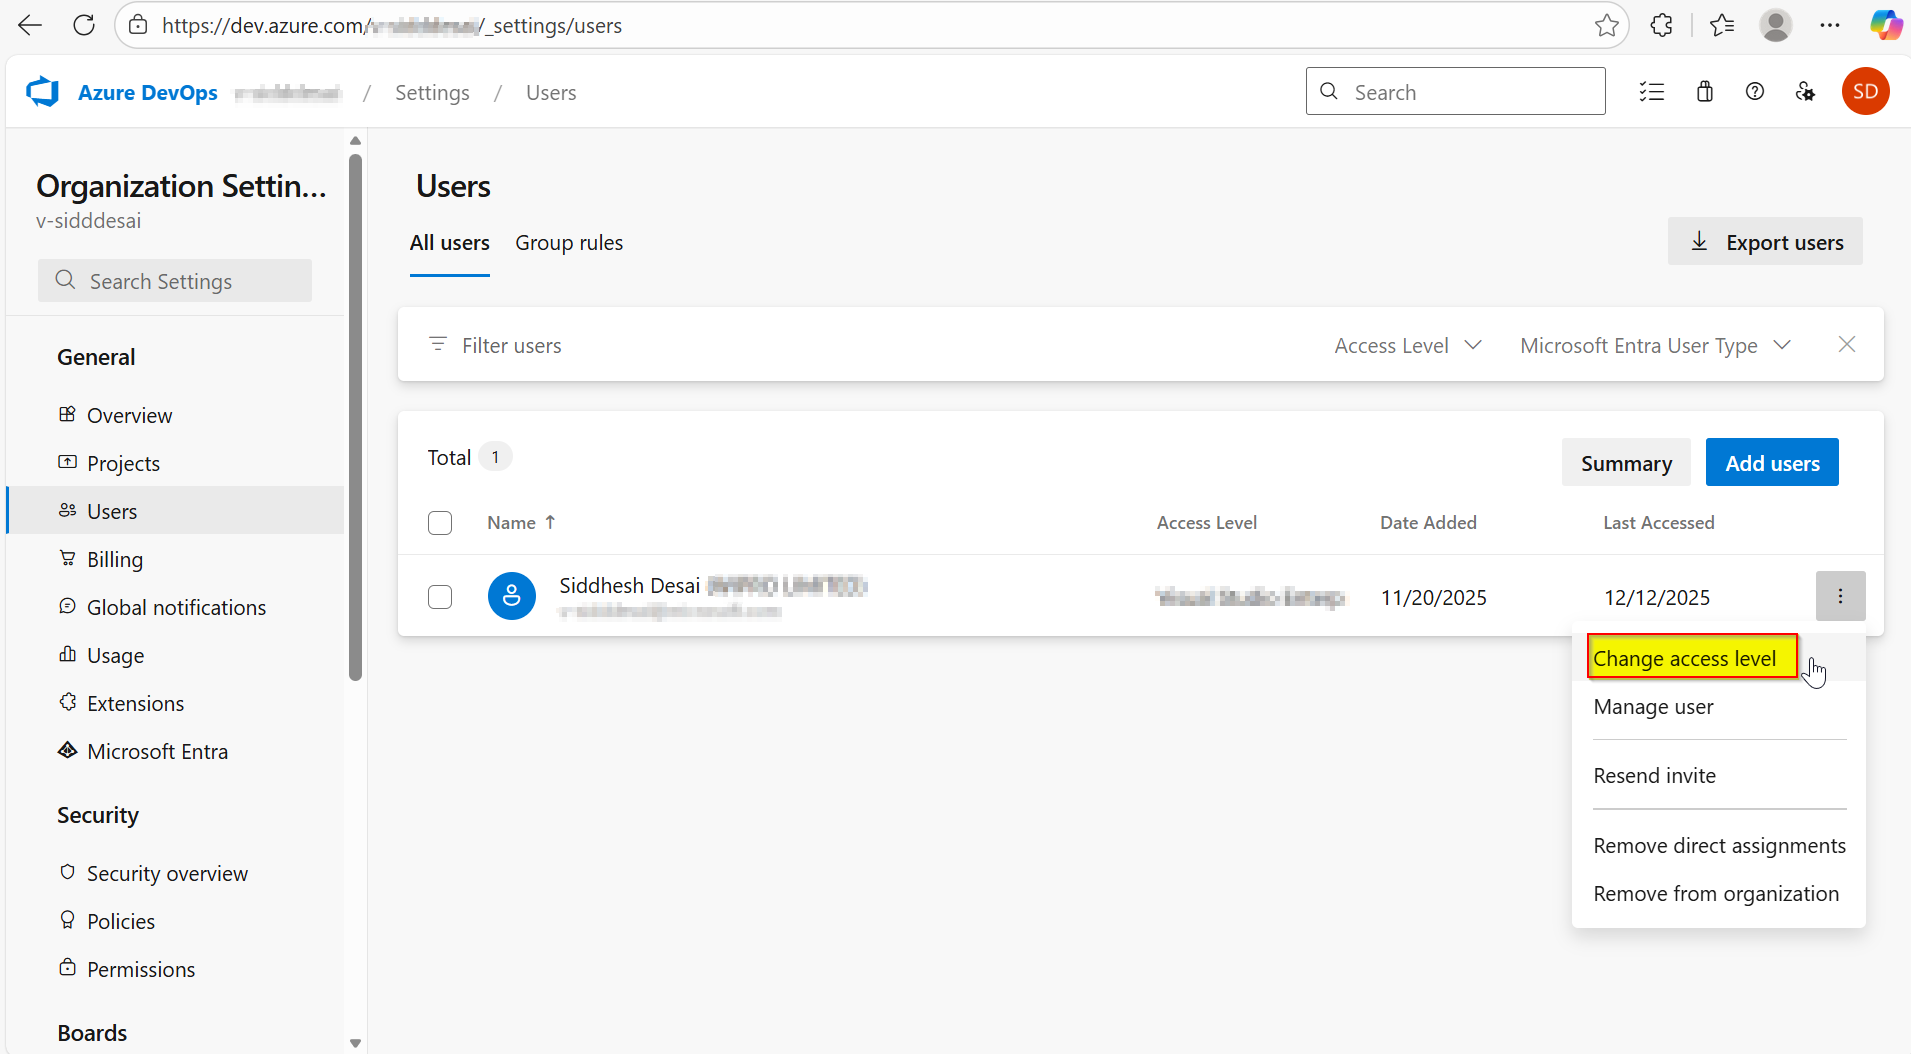Open Global notifications settings

point(176,607)
